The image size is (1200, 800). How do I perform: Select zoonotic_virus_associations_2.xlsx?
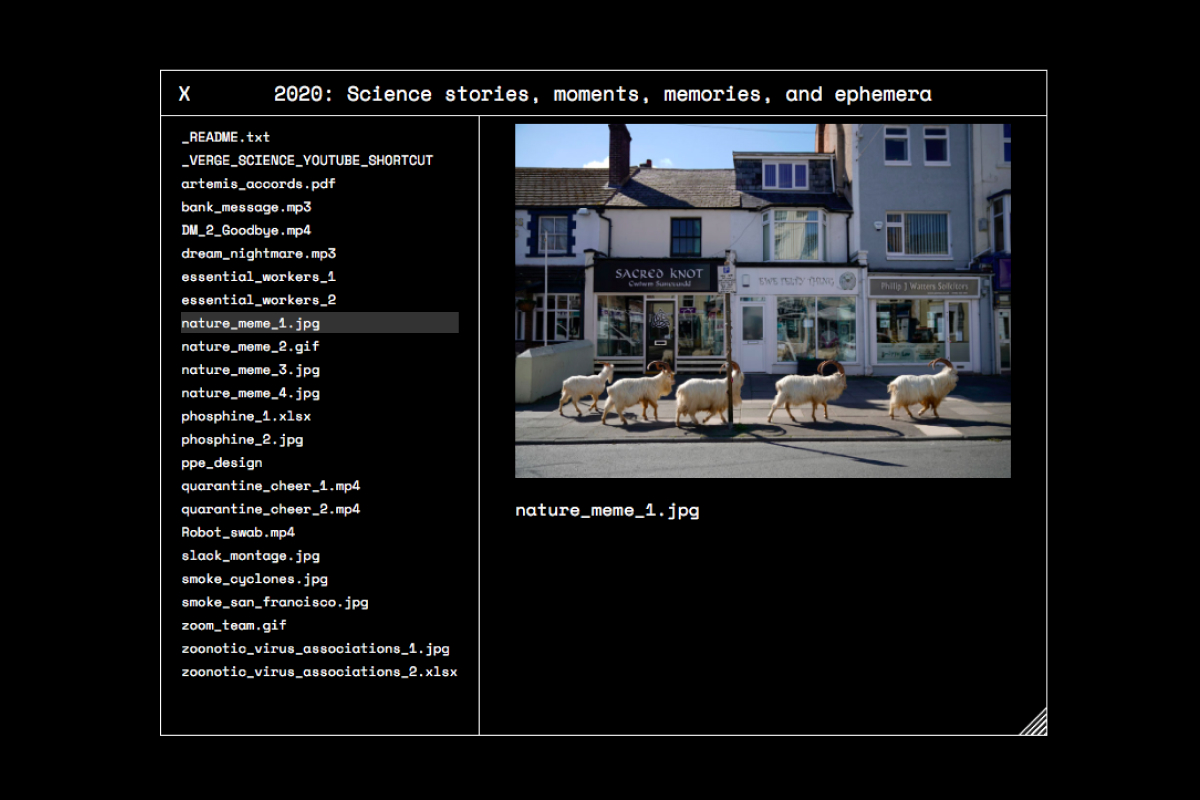(319, 672)
